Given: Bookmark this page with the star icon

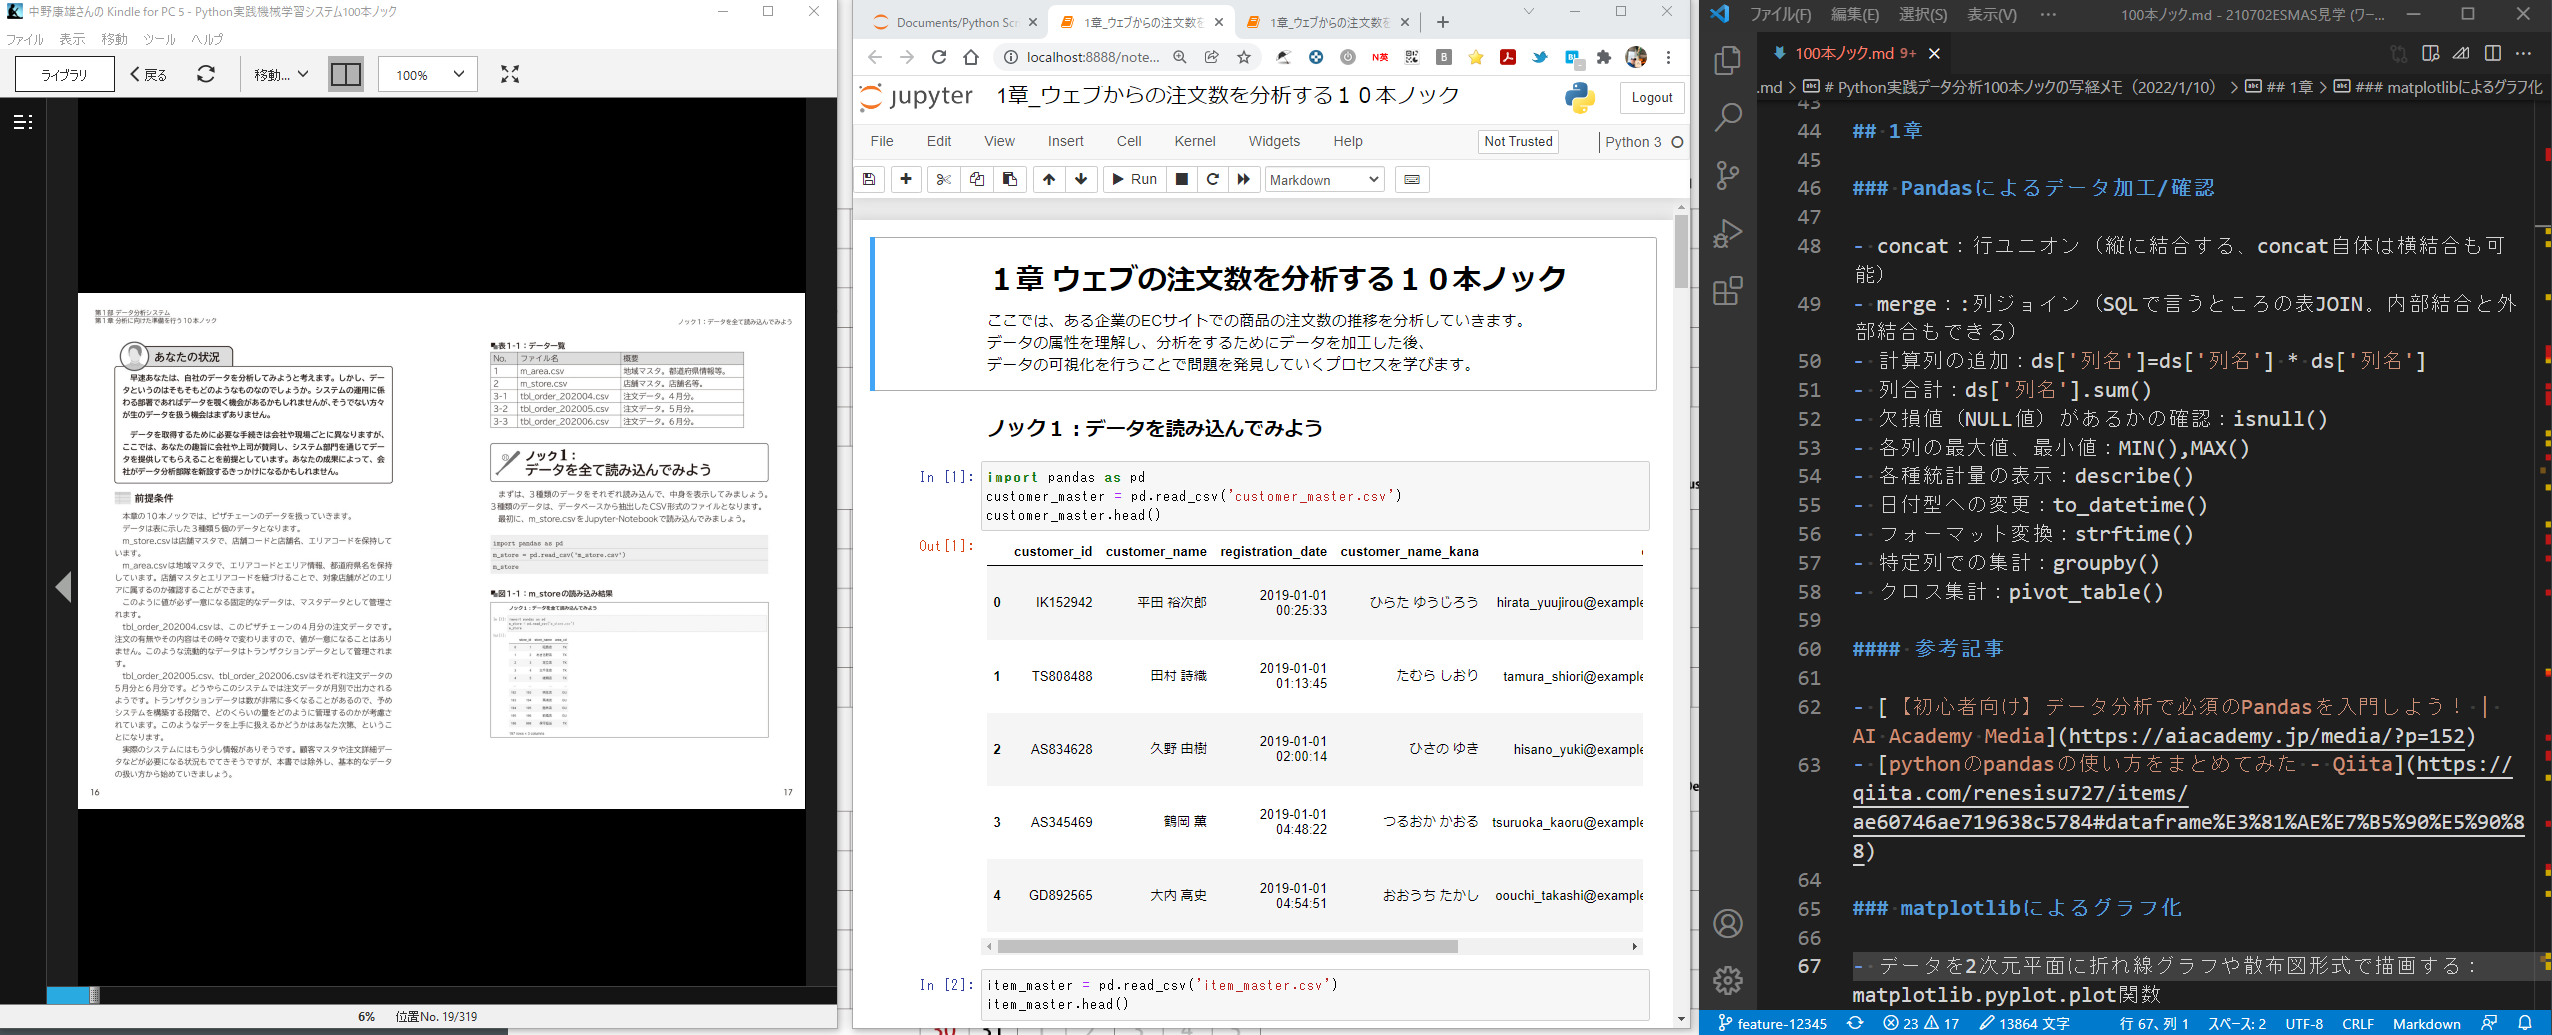Looking at the screenshot, I should (1244, 57).
